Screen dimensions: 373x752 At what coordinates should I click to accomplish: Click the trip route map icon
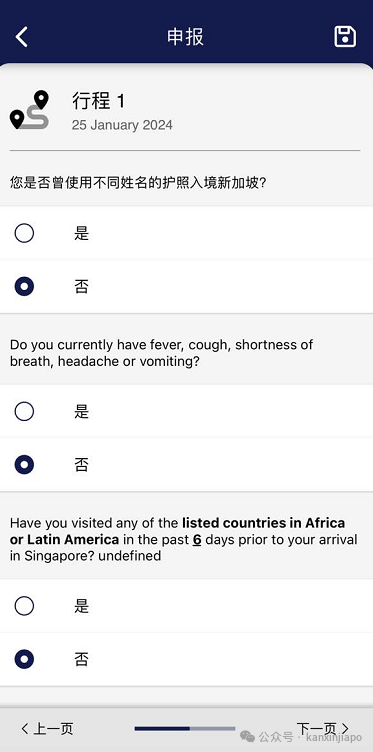click(30, 110)
